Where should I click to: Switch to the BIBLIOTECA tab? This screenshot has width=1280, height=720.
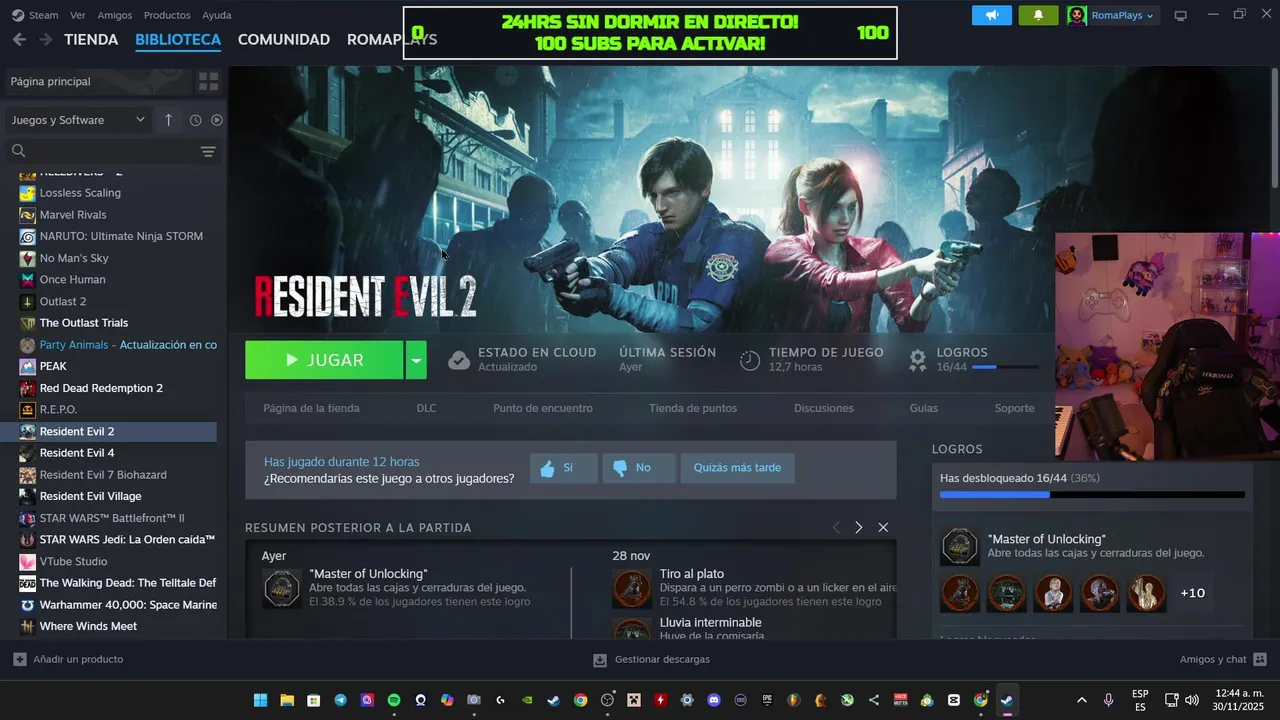click(178, 40)
